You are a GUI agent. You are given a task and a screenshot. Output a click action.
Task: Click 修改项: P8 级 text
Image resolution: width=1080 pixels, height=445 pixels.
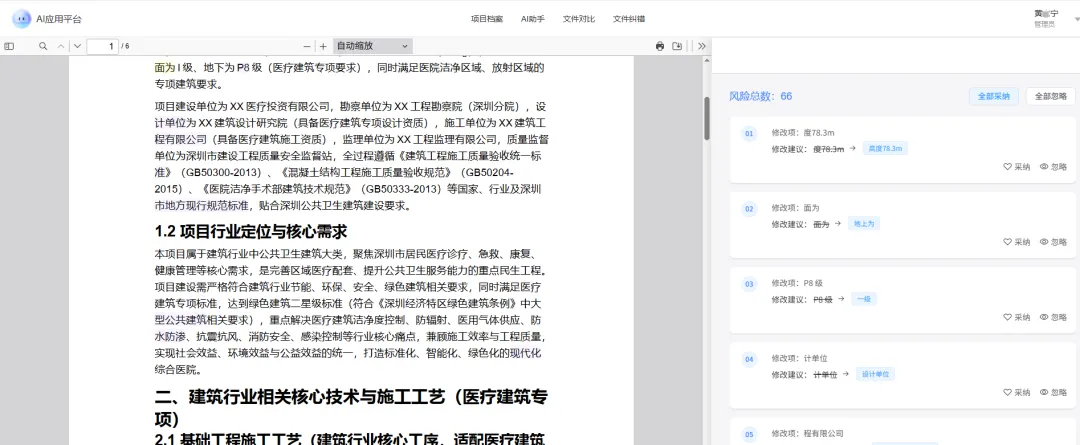(x=797, y=283)
